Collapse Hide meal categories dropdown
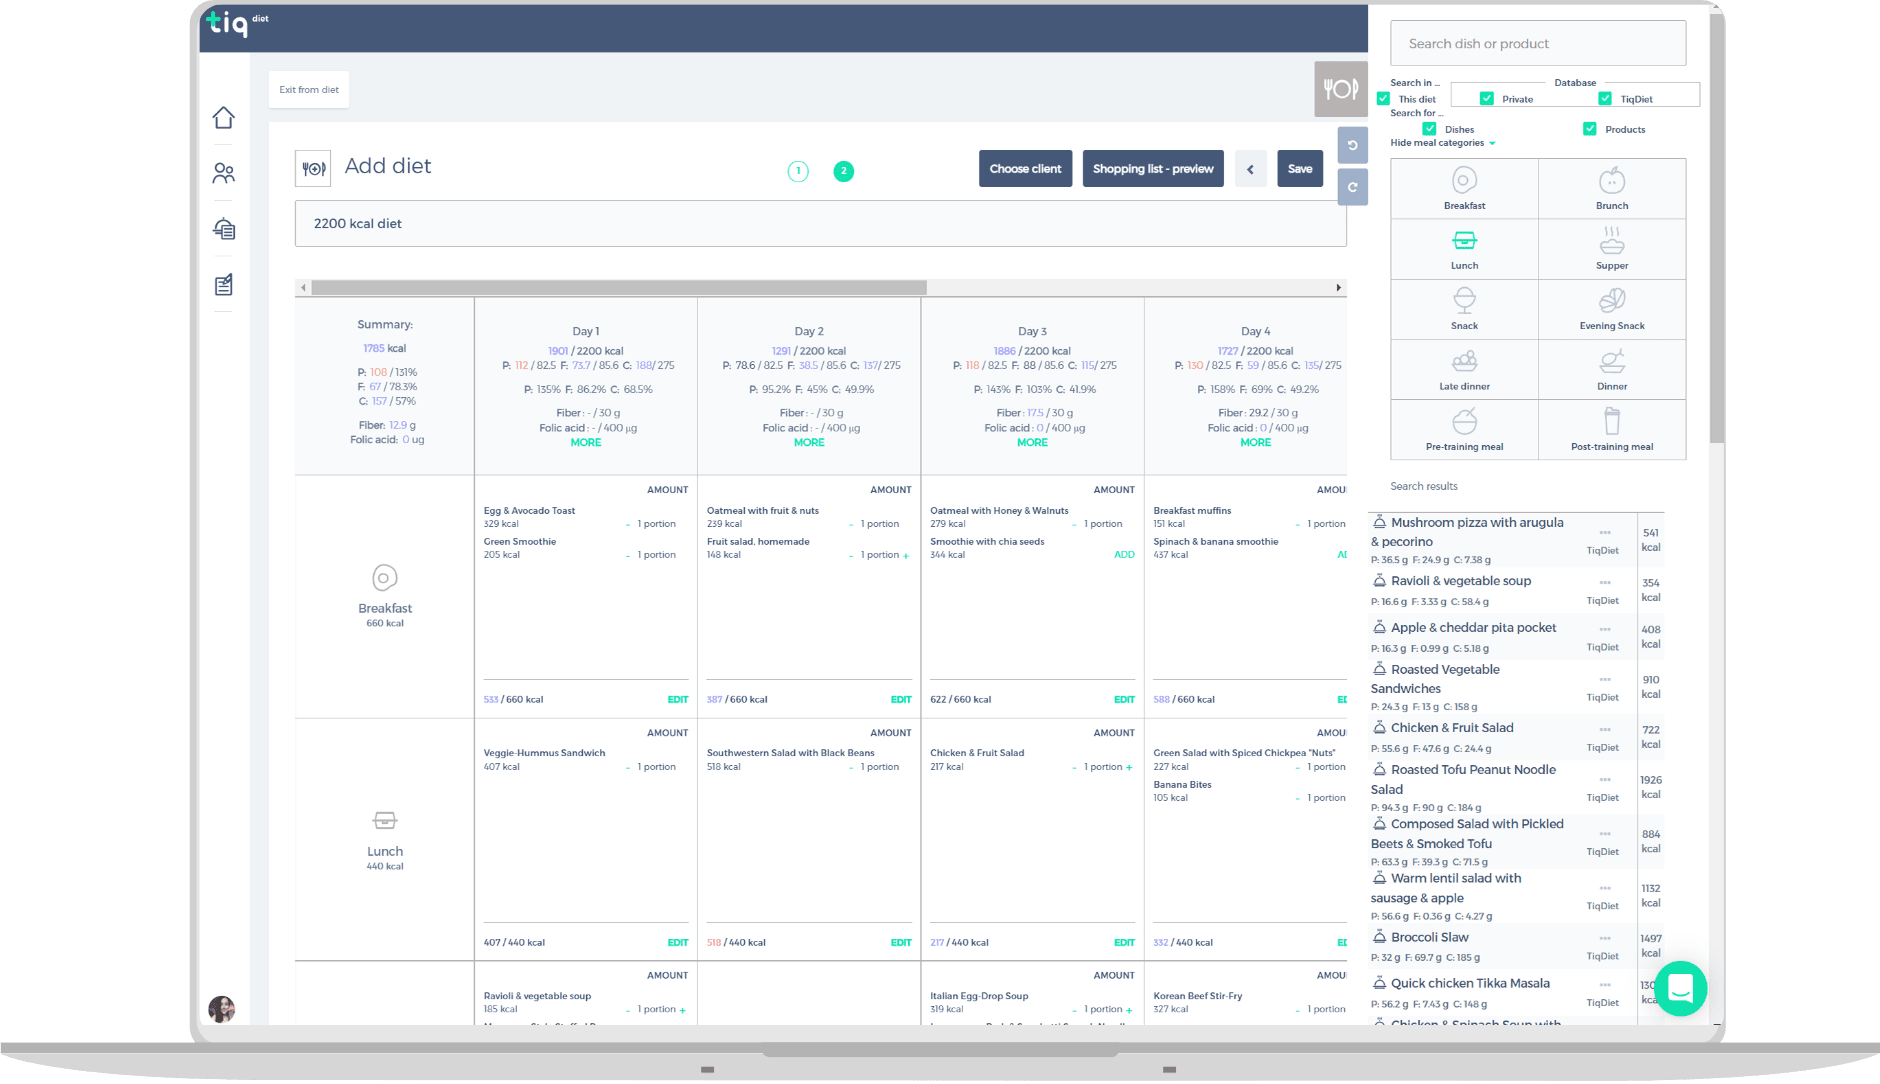This screenshot has width=1880, height=1084. pyautogui.click(x=1443, y=143)
